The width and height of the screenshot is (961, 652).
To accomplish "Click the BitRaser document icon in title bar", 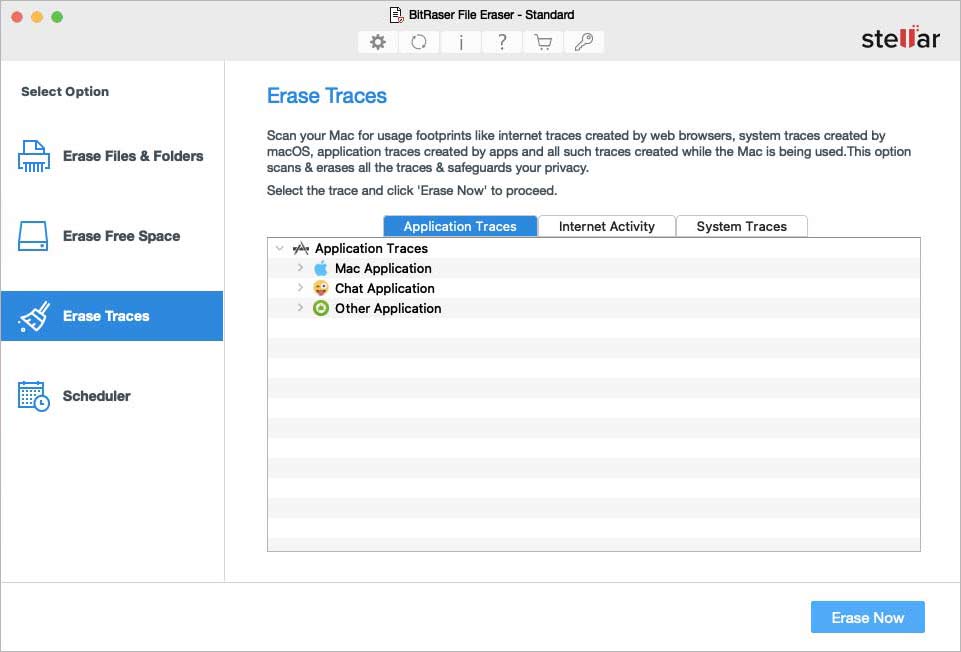I will pos(397,15).
